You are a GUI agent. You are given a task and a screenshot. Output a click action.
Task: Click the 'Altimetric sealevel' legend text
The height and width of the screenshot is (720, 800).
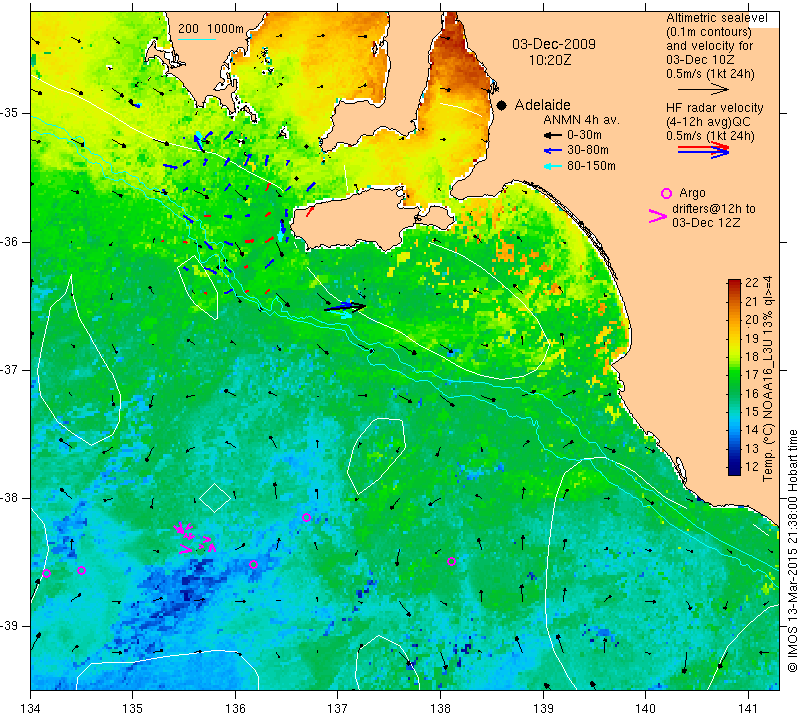pyautogui.click(x=716, y=18)
